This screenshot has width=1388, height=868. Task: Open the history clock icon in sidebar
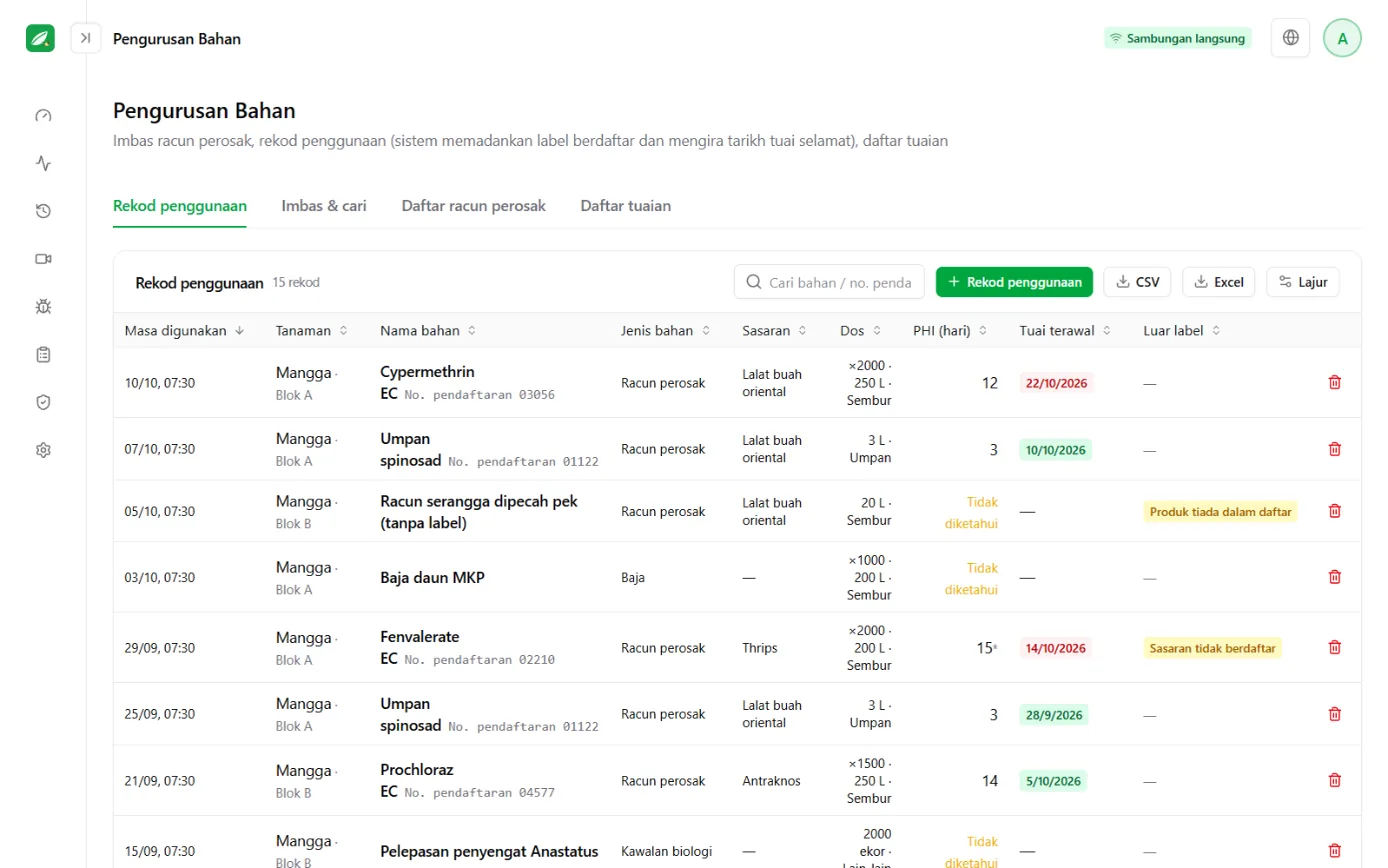[43, 211]
